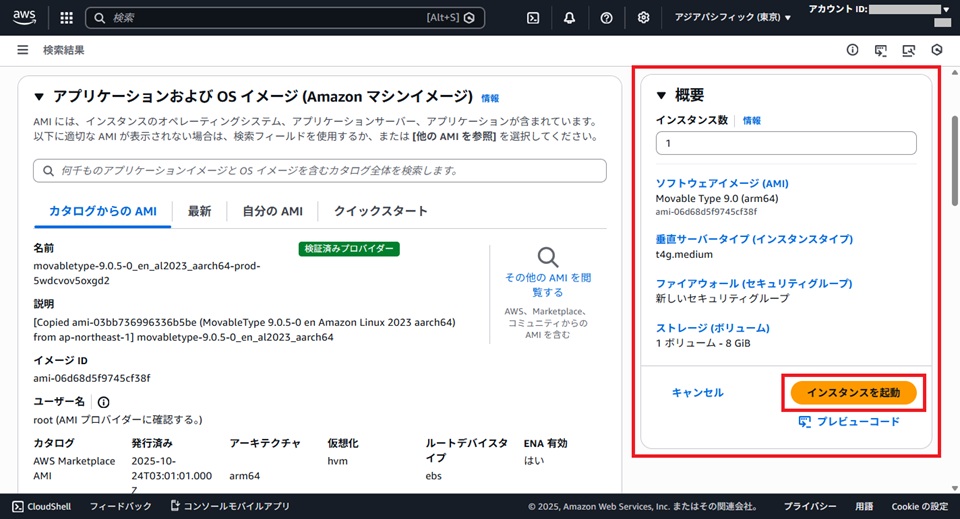Click the キャンセル link
This screenshot has height=519, width=960.
tap(697, 393)
